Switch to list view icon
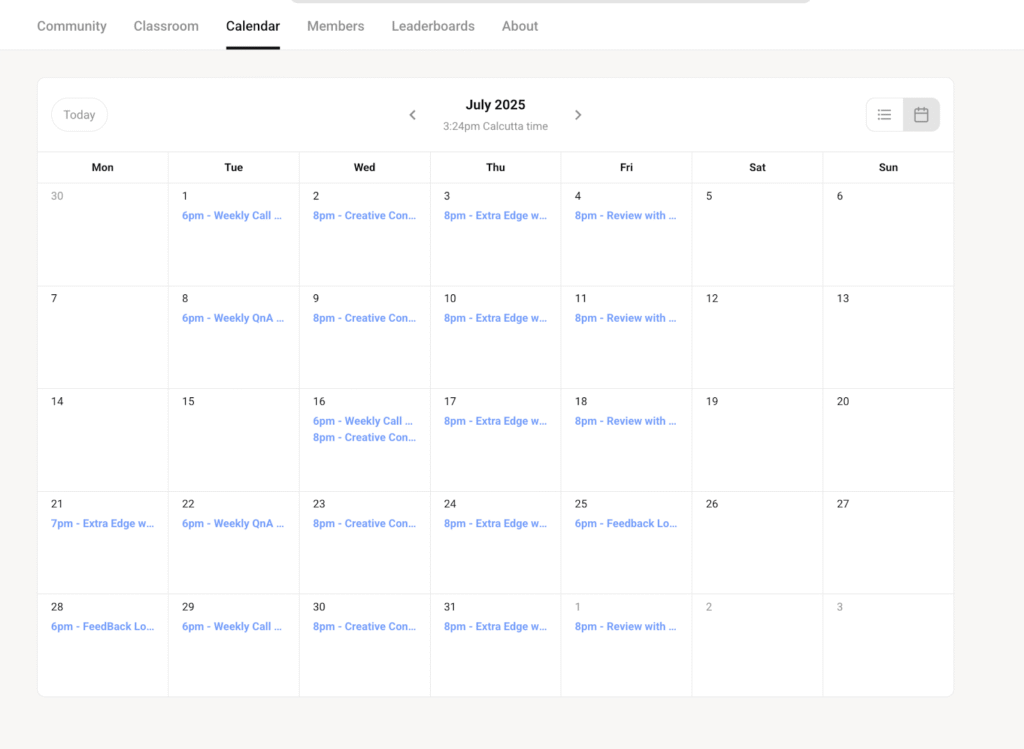Image resolution: width=1024 pixels, height=749 pixels. pyautogui.click(x=884, y=115)
